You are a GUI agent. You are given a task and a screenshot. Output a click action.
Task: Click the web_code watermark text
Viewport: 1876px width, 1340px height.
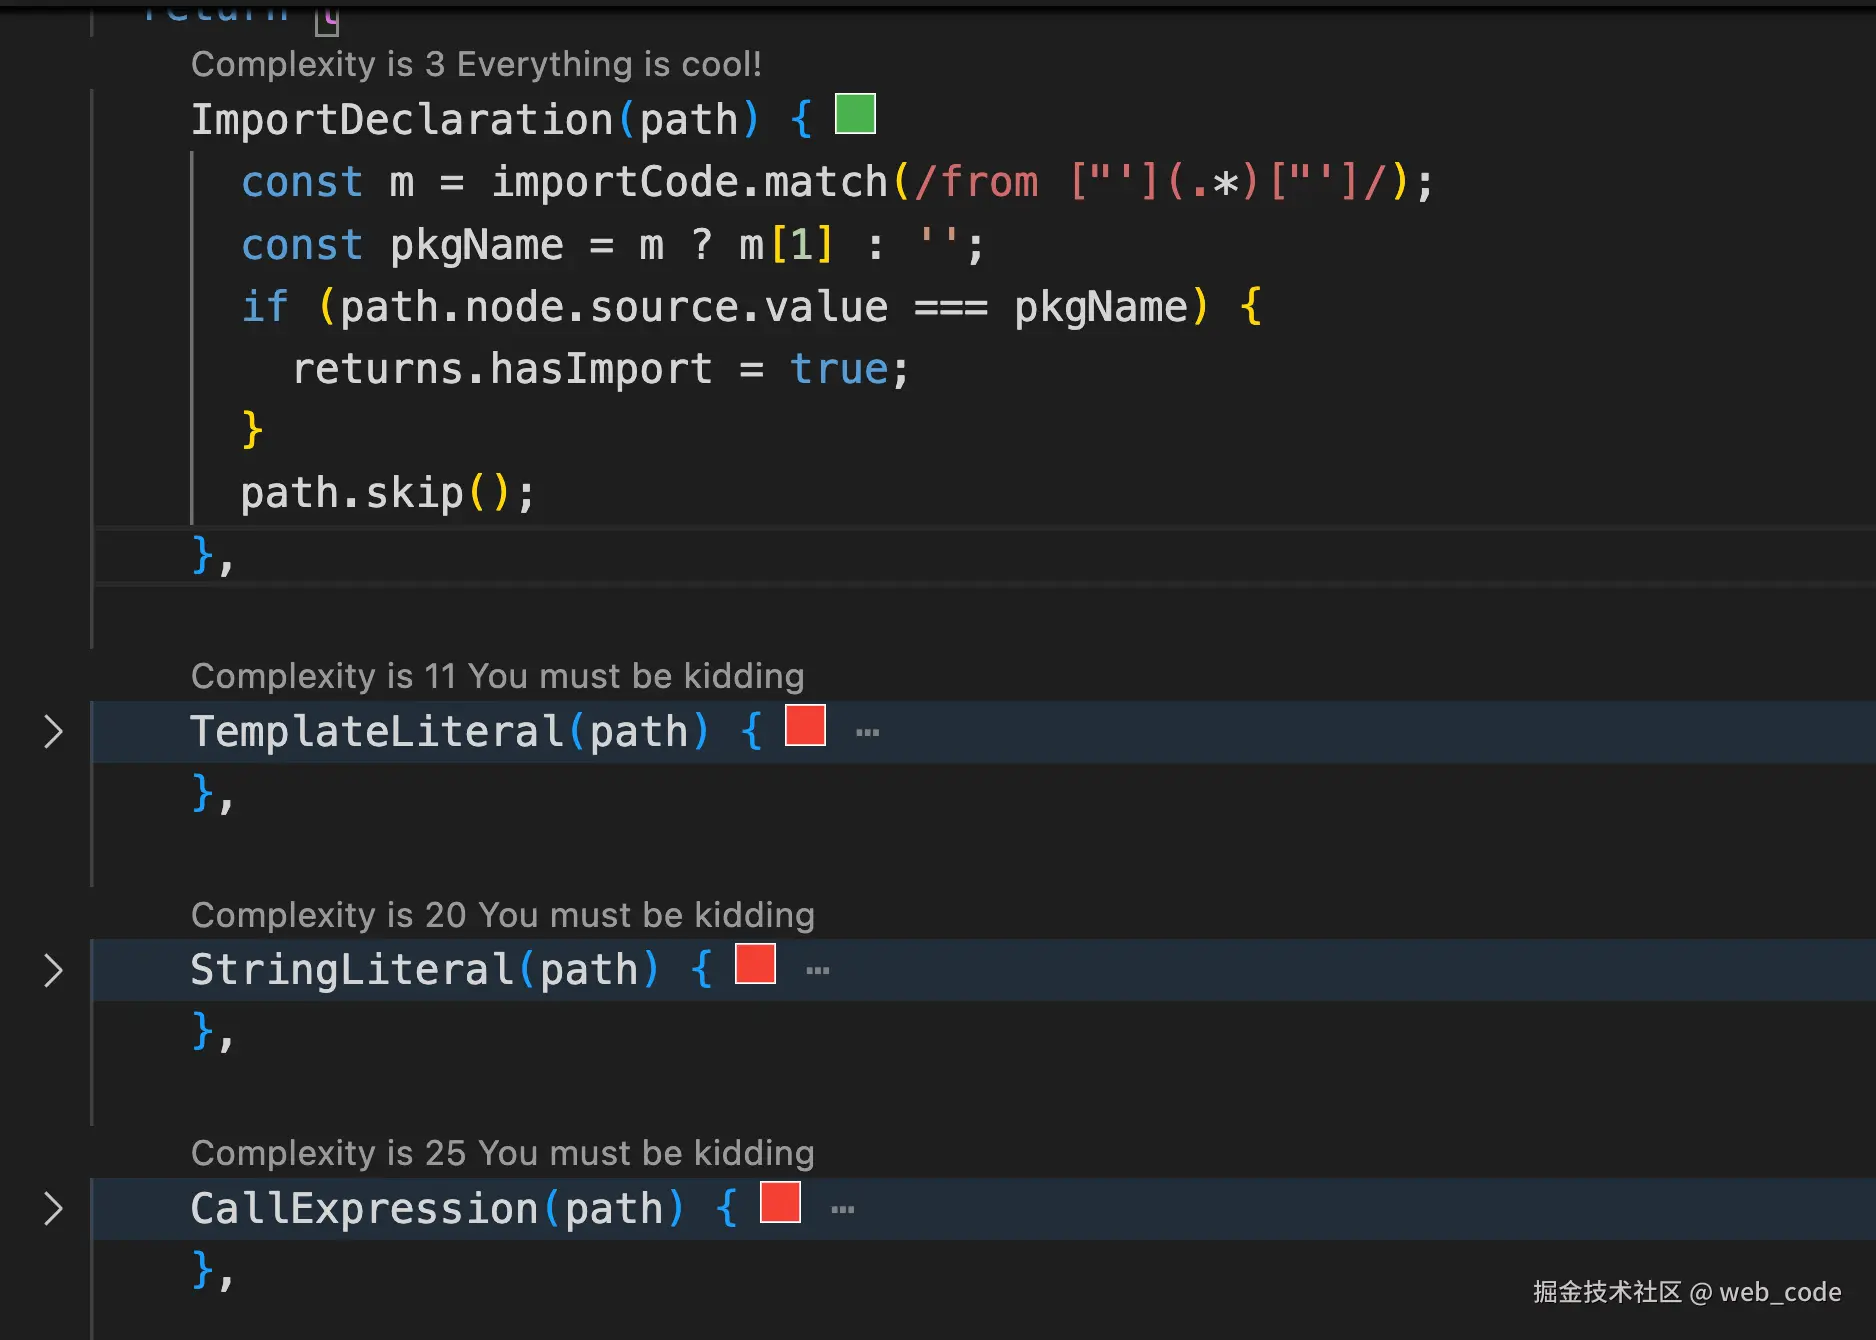(x=1780, y=1292)
